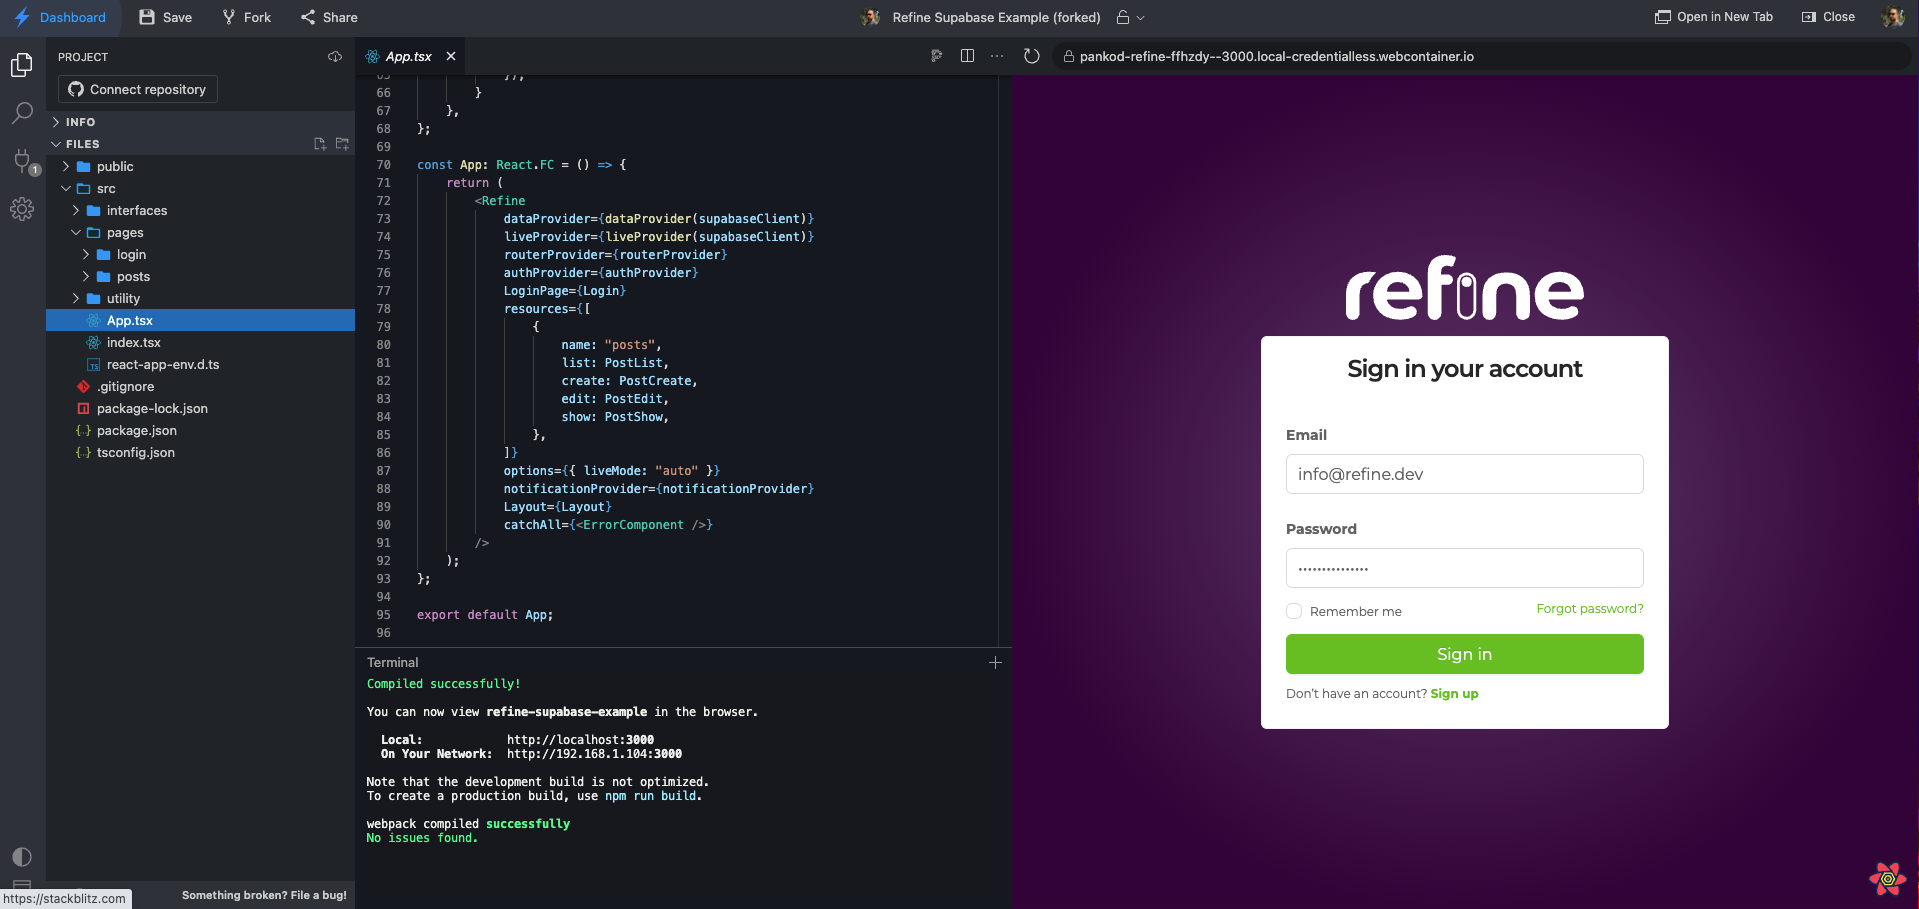Collapse the src folder

200,189
